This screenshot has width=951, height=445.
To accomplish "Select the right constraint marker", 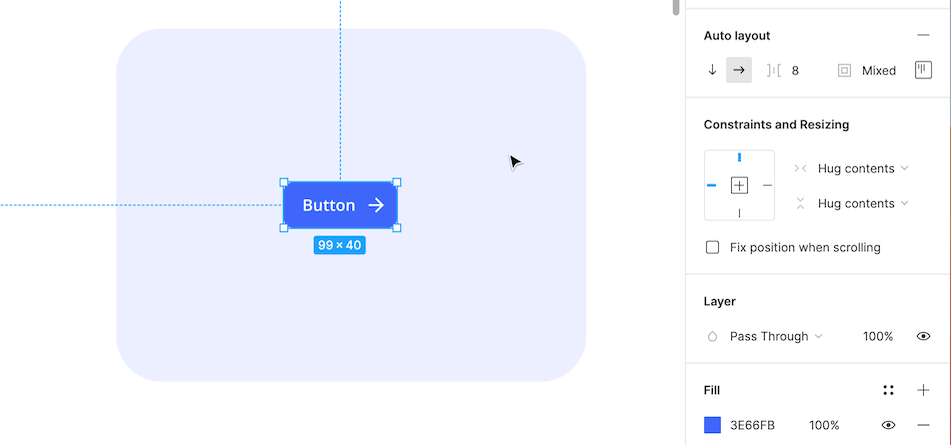I will tap(767, 186).
